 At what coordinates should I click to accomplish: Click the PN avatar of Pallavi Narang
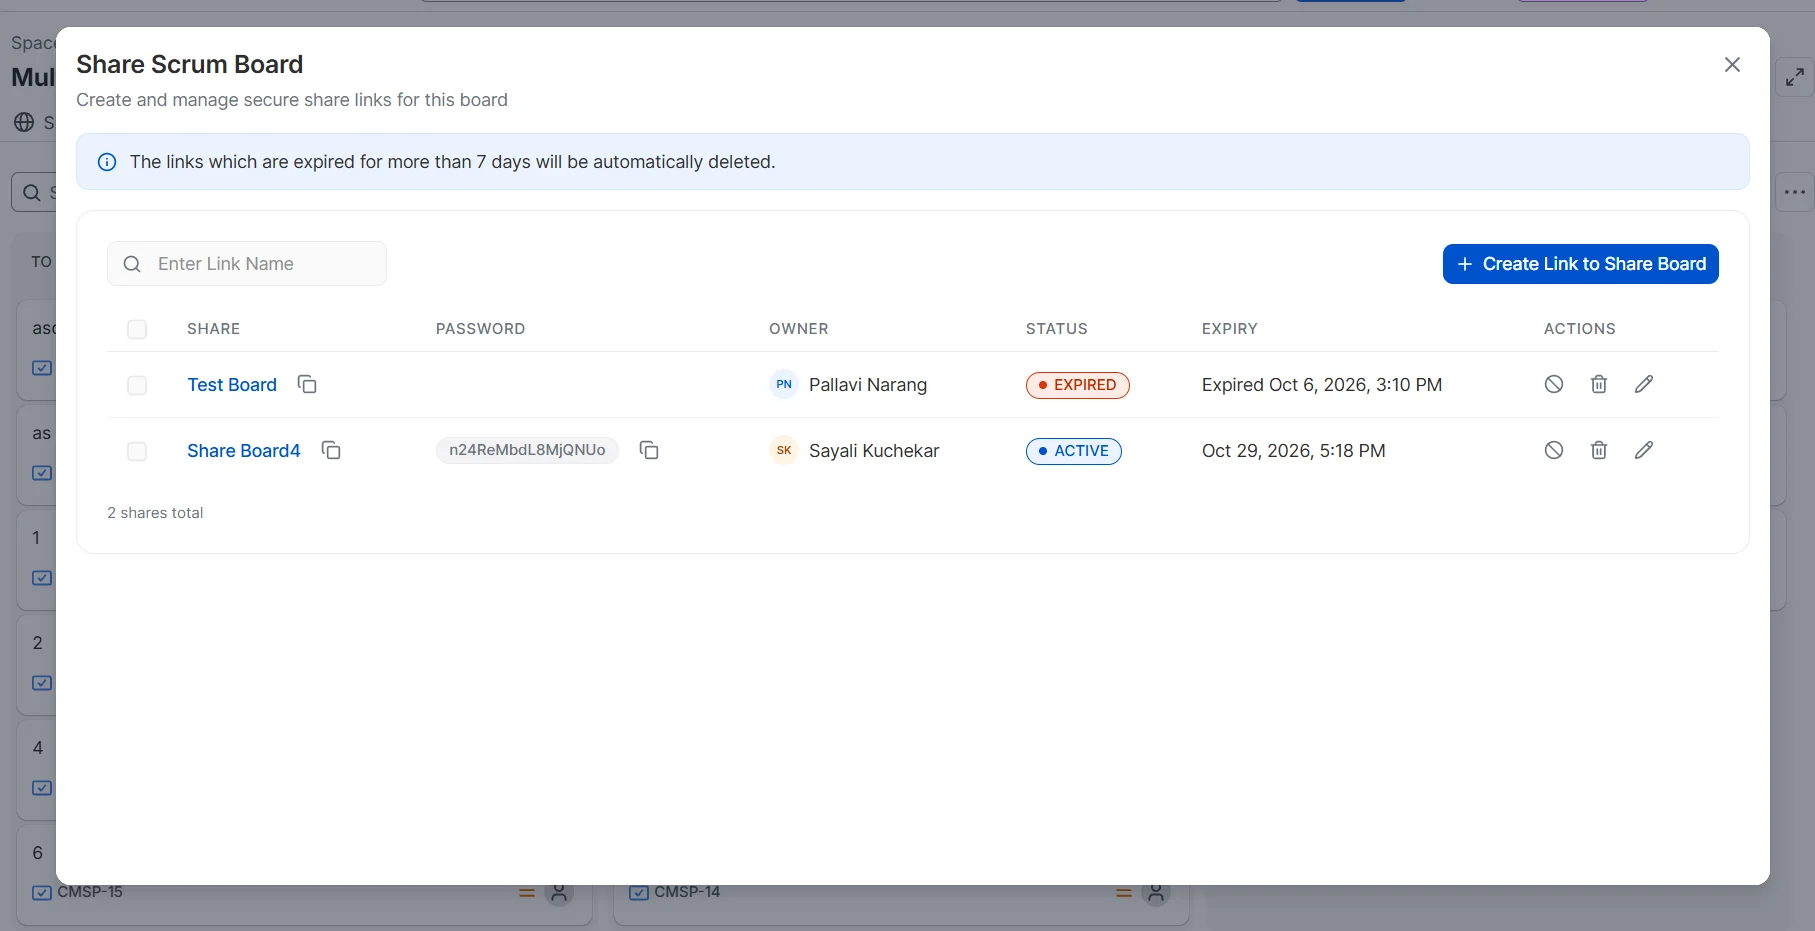click(x=784, y=384)
